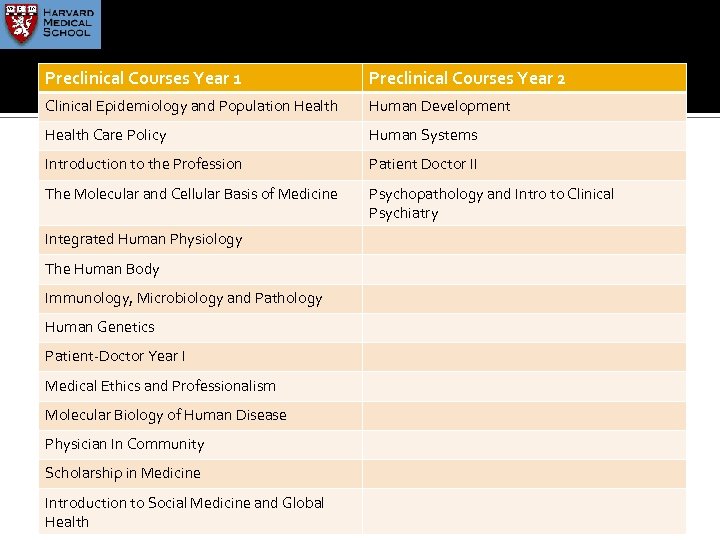Click the Harvard Medical School shield logo
Screen dimensions: 720x540
click(21, 23)
